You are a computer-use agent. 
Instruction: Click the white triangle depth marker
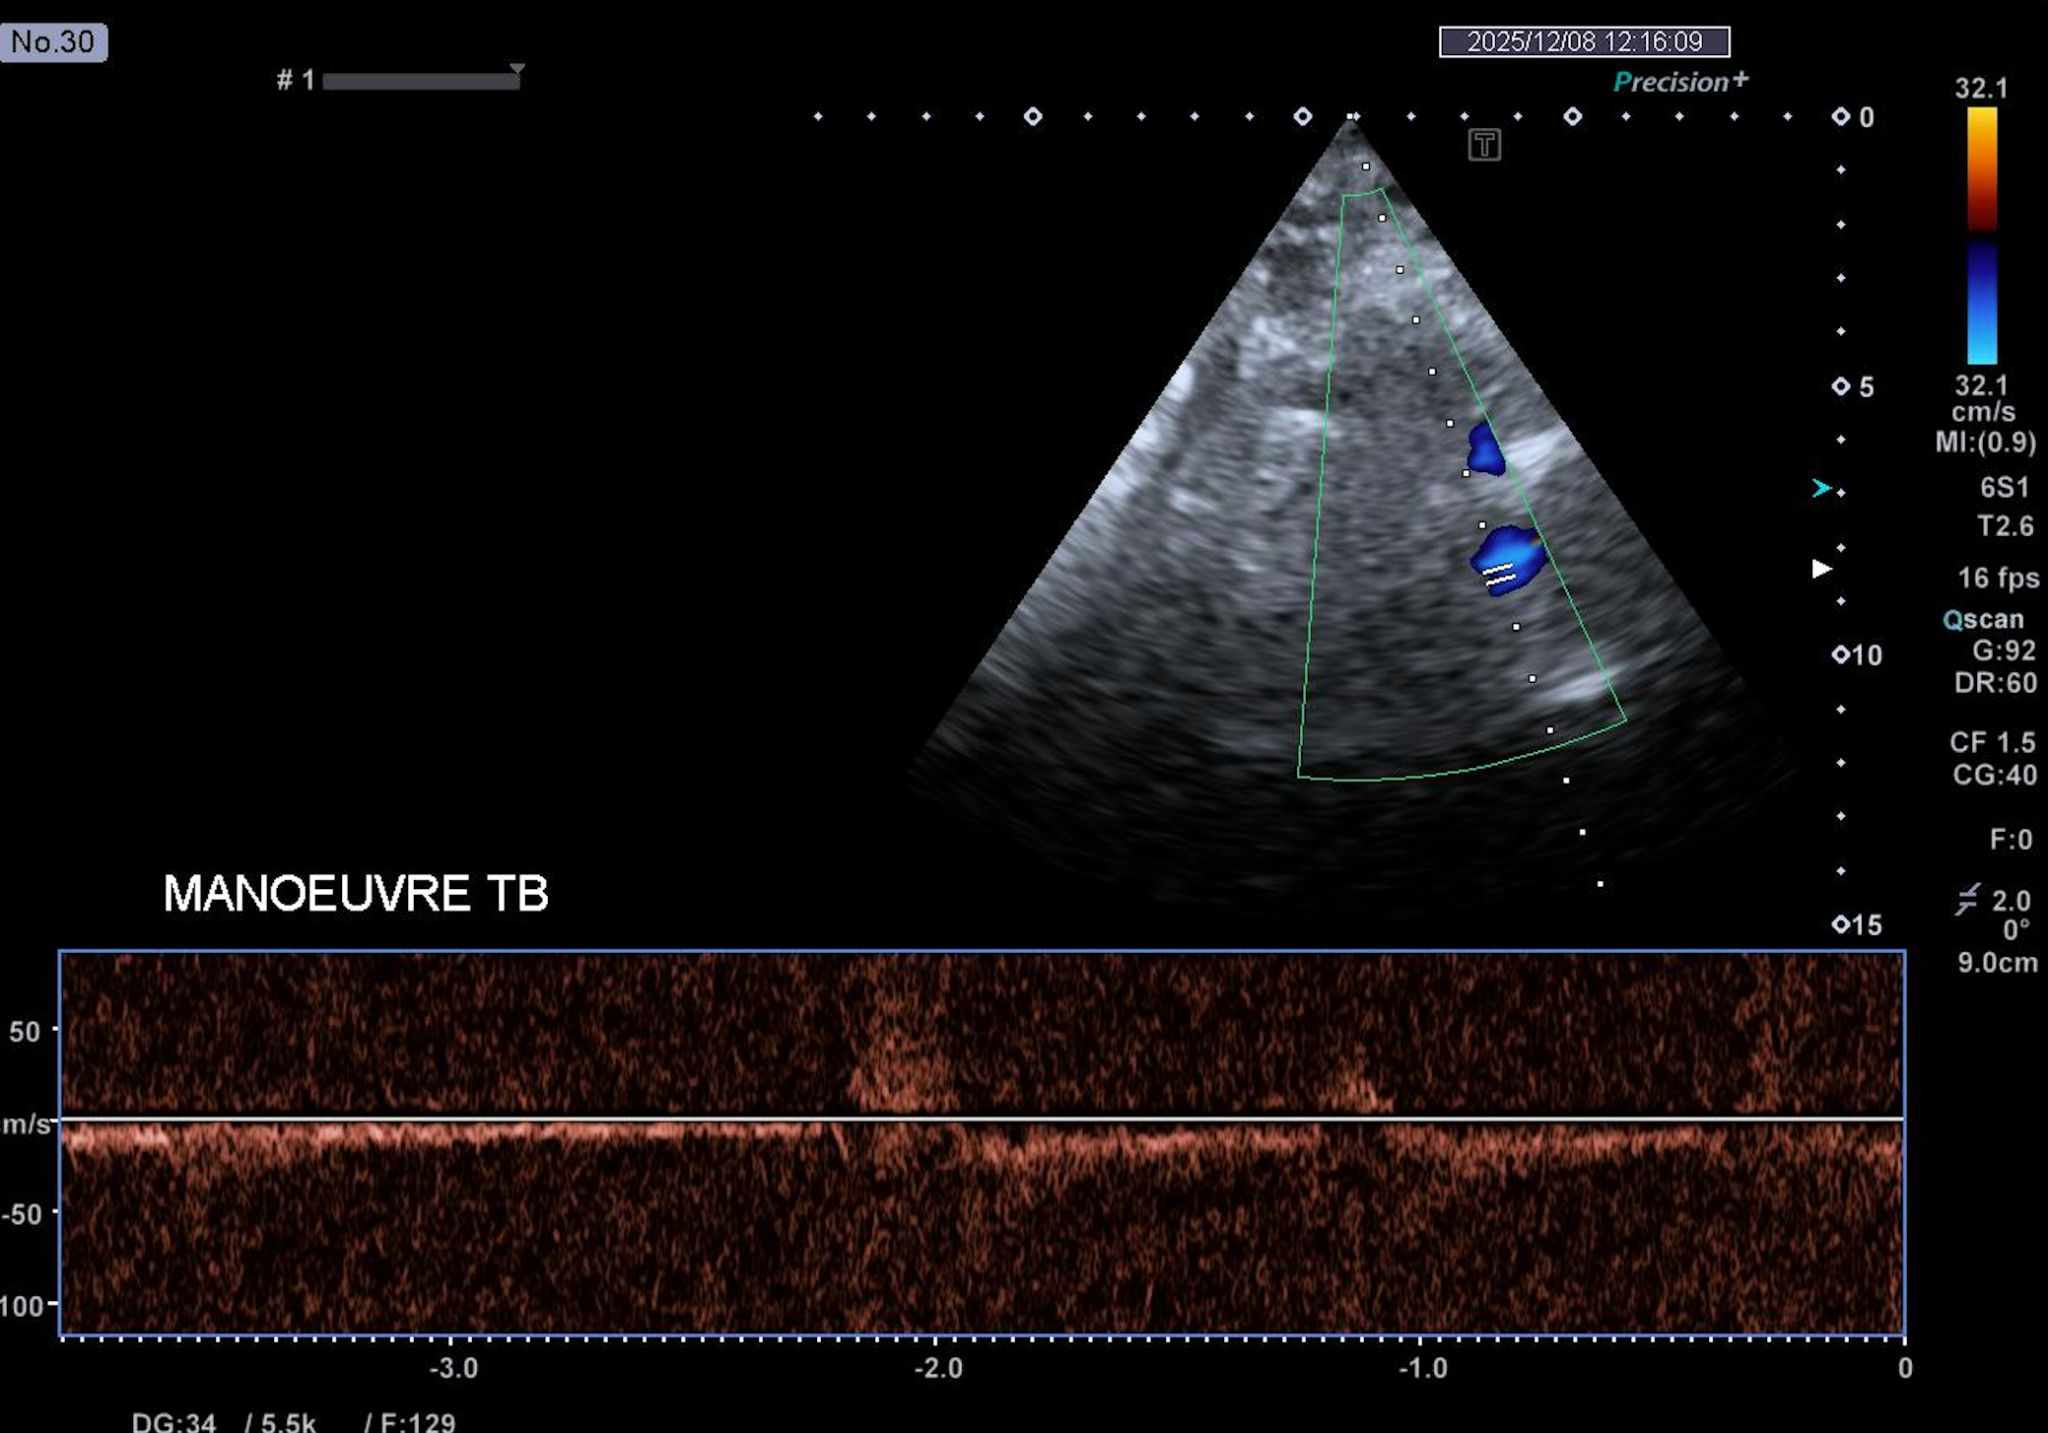pyautogui.click(x=1821, y=569)
